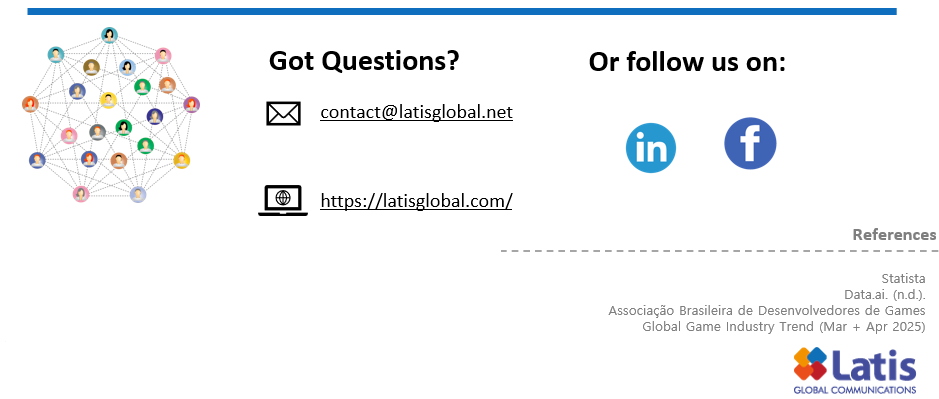Select the yellow avatar in network center
Viewport: 939px width, 399px height.
(x=108, y=99)
